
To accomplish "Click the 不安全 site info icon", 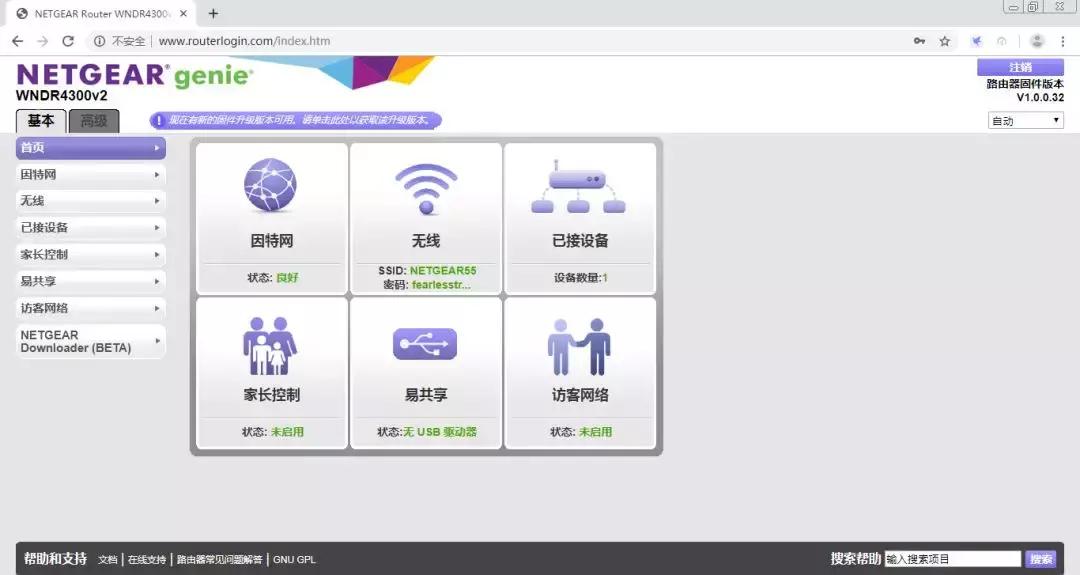I will pyautogui.click(x=99, y=41).
